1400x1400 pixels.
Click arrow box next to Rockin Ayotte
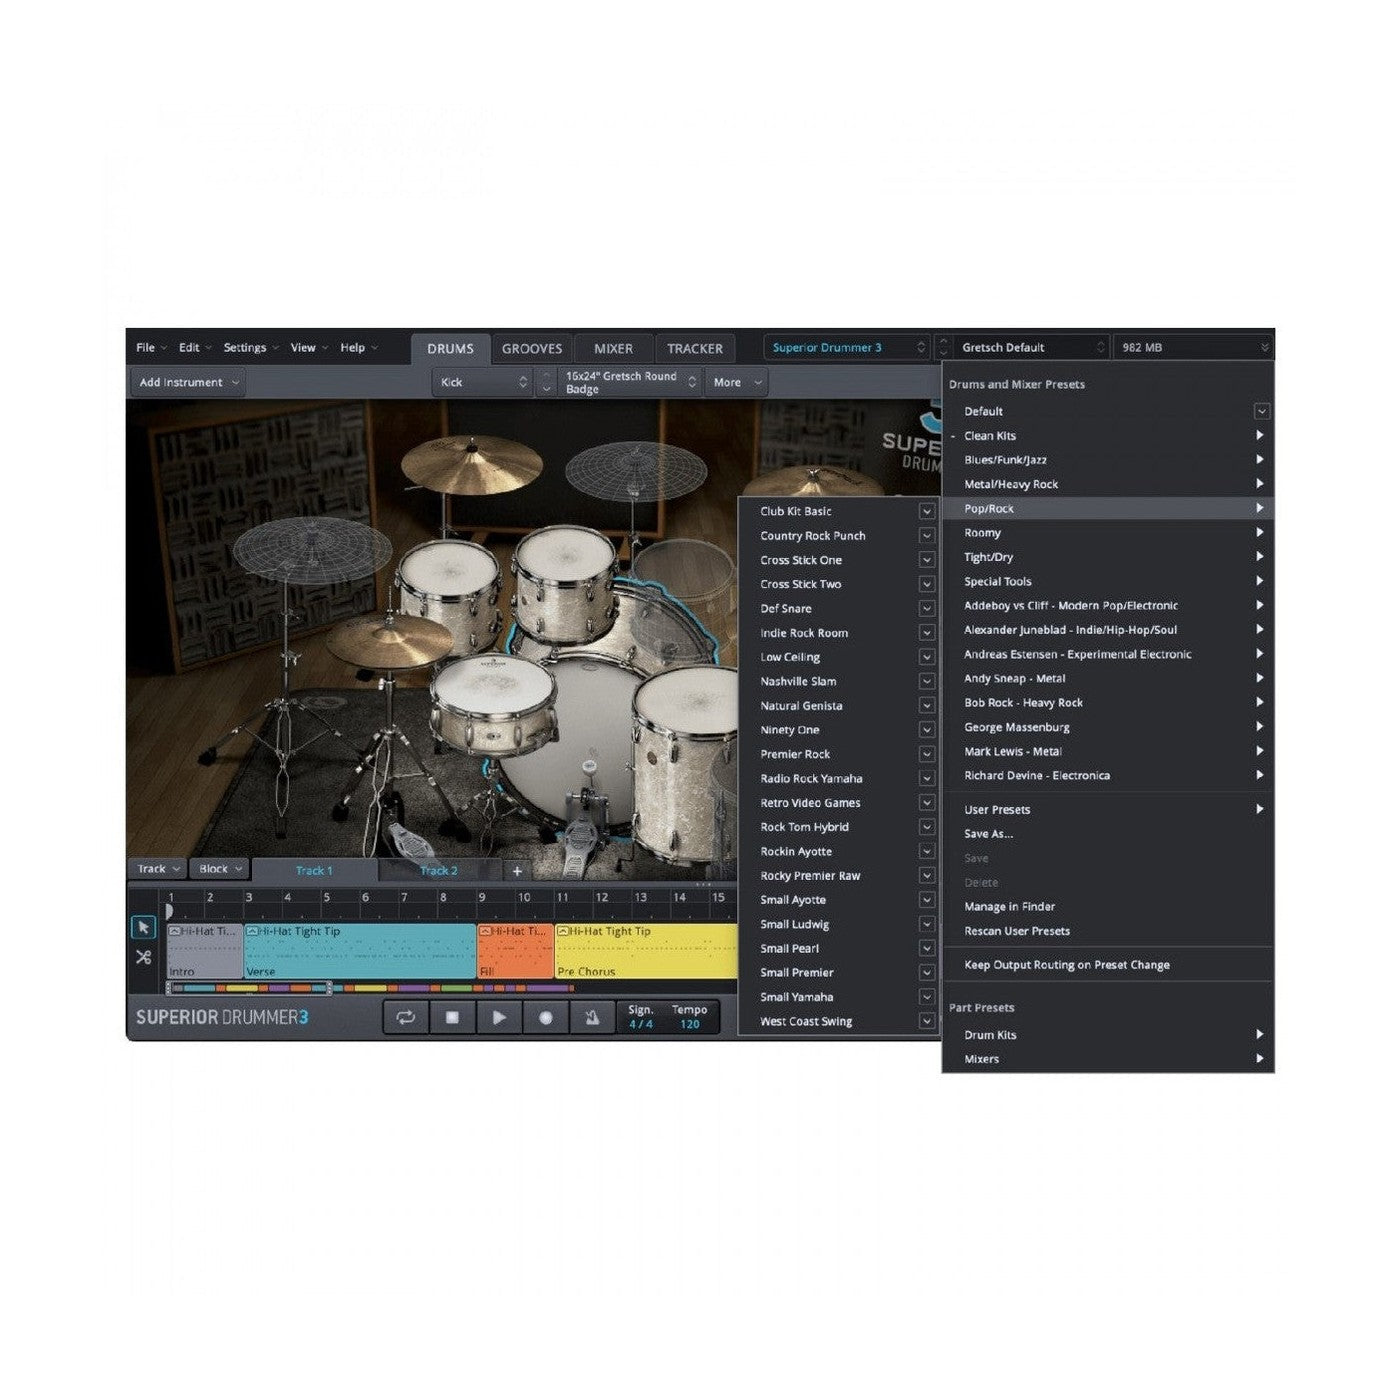(x=927, y=851)
